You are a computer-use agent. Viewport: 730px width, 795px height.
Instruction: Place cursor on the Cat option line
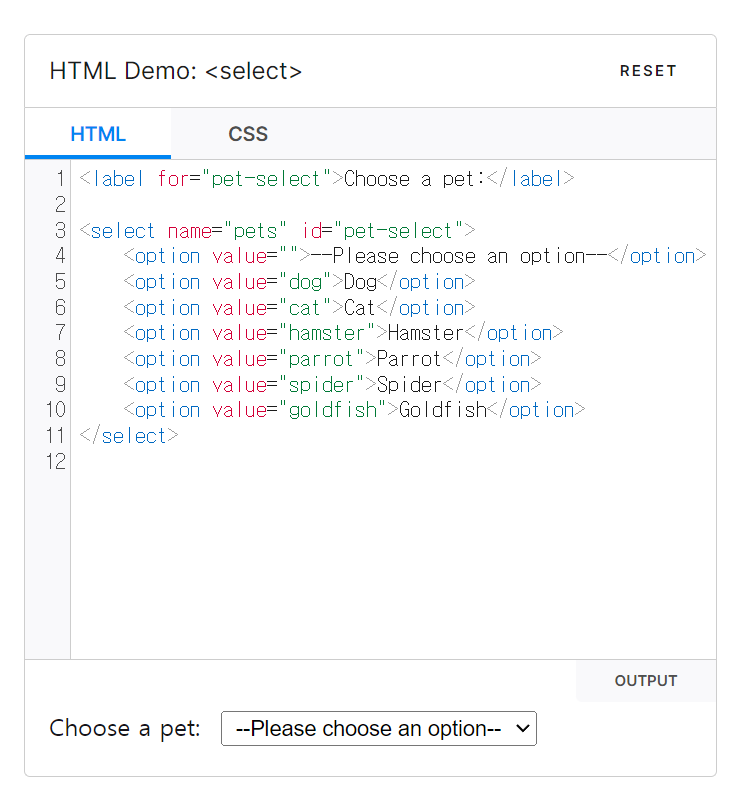(300, 307)
